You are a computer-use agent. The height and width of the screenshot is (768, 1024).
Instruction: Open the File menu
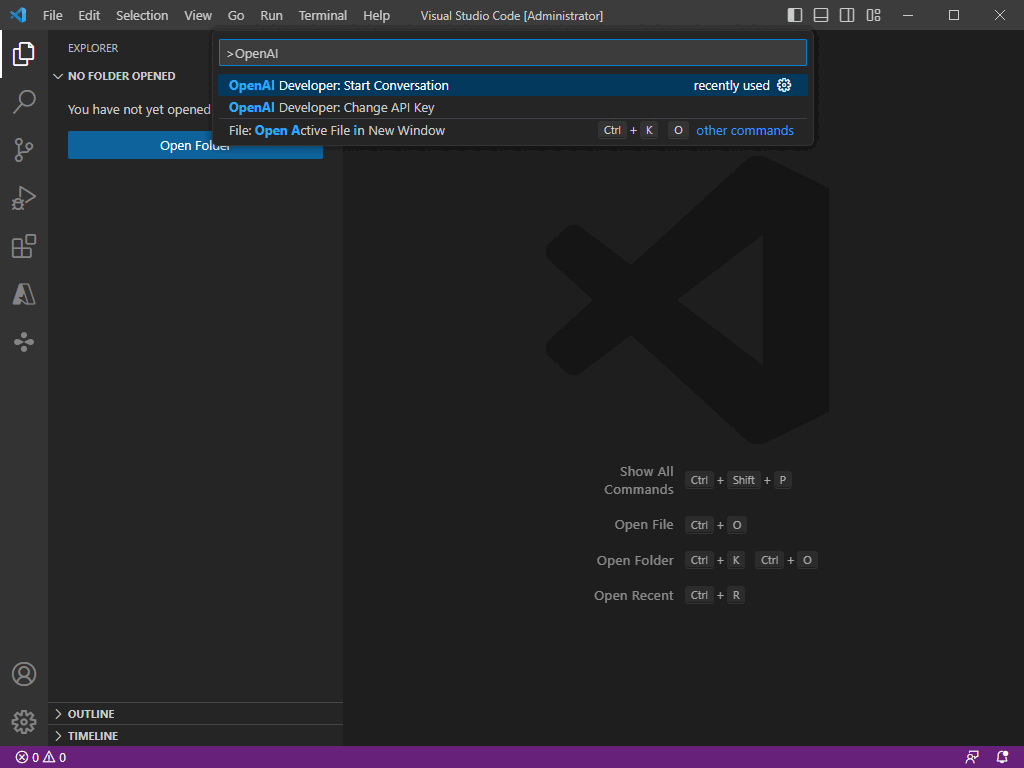tap(53, 15)
